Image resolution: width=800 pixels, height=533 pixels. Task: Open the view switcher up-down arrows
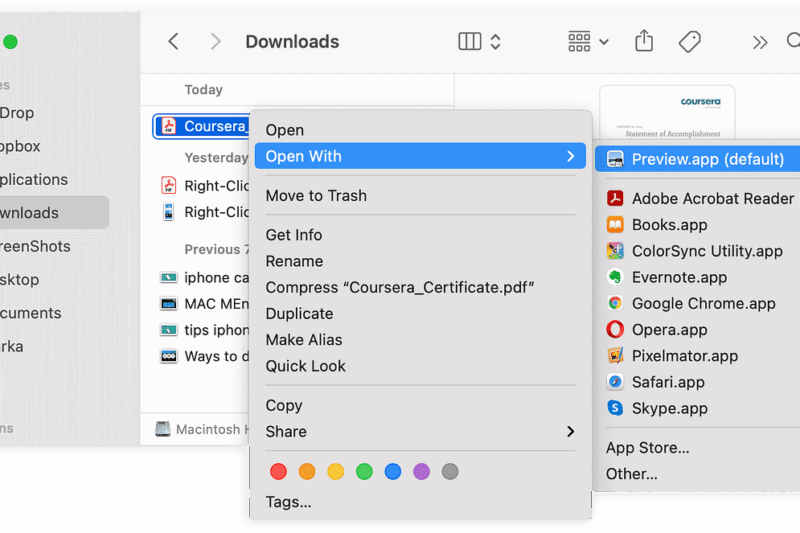coord(495,41)
